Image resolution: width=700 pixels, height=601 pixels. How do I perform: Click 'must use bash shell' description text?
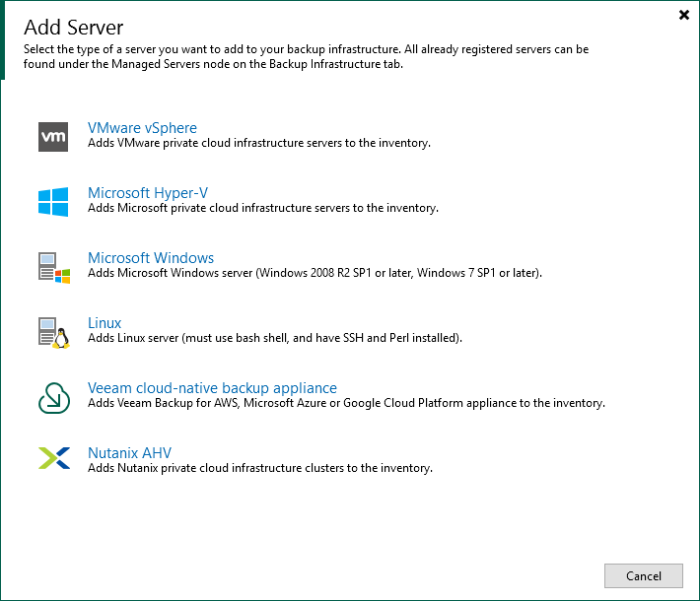[x=275, y=338]
